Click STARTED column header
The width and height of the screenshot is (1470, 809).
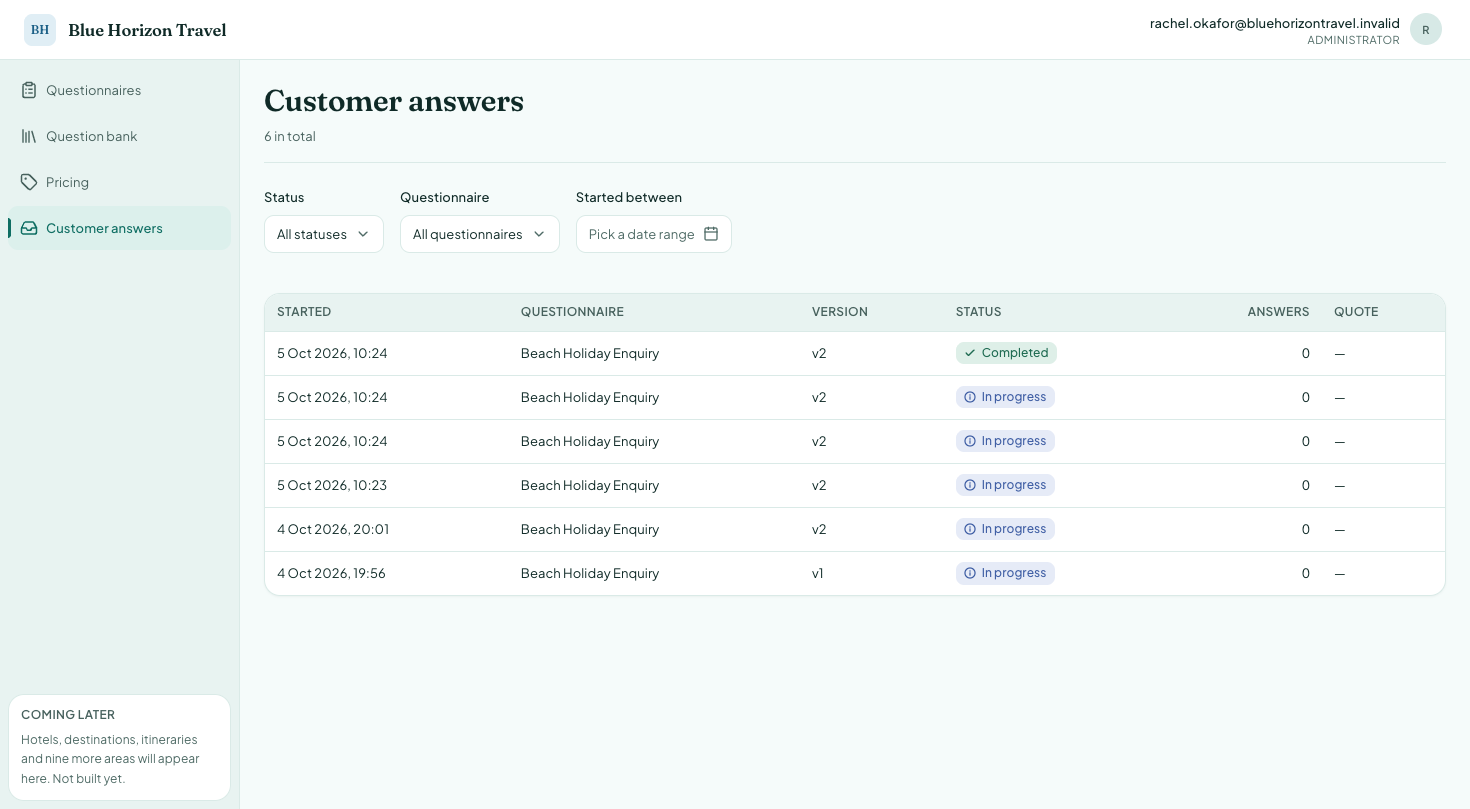pos(304,312)
